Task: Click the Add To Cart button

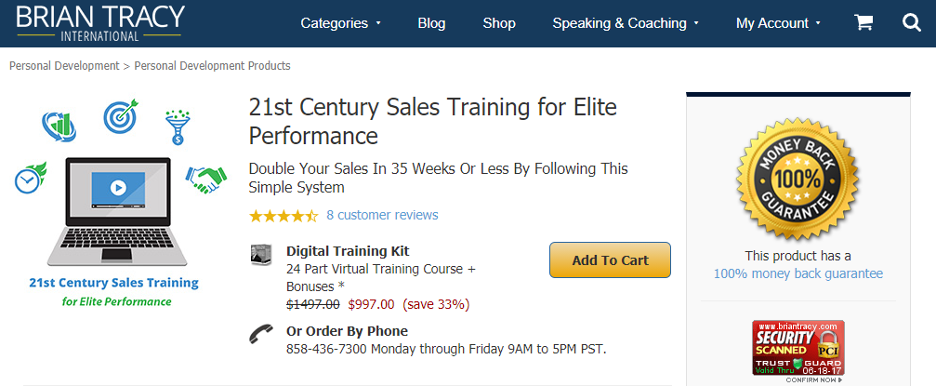Action: click(x=610, y=260)
